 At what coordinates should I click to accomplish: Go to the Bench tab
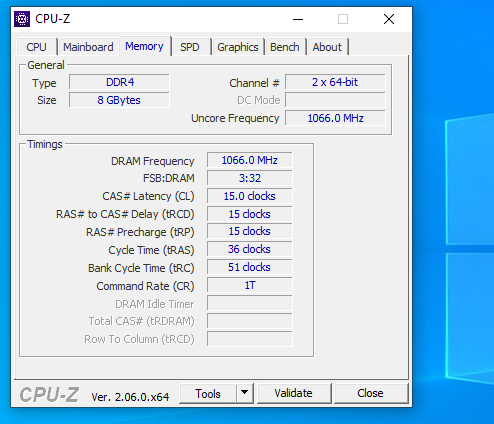point(285,47)
